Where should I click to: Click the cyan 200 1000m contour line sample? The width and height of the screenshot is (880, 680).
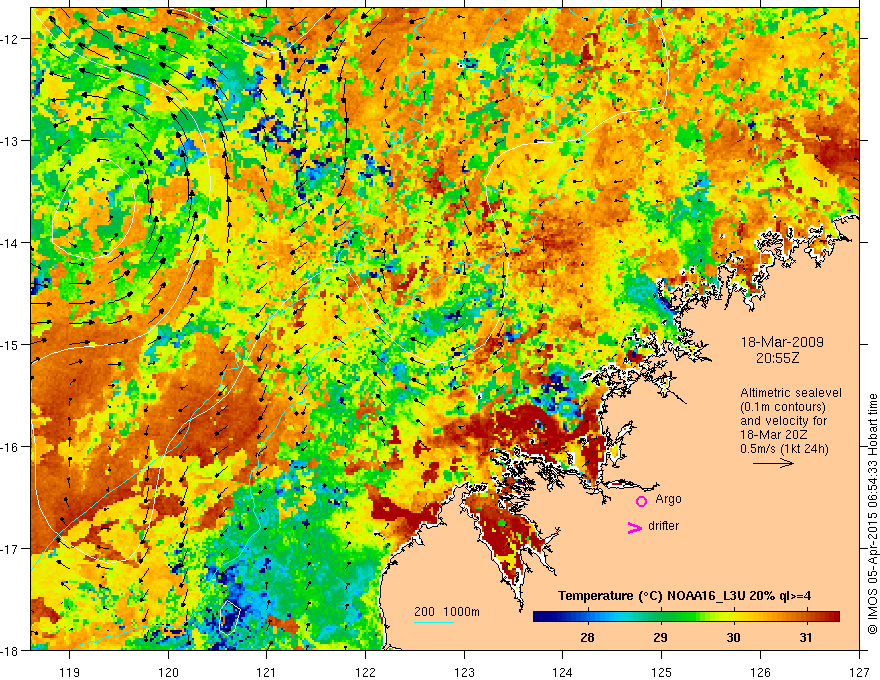coord(434,622)
